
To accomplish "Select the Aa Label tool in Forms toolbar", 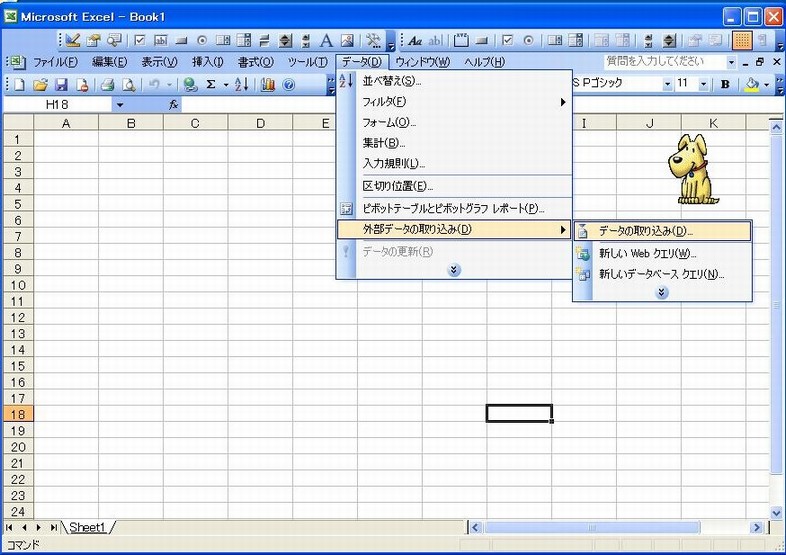I will (415, 40).
